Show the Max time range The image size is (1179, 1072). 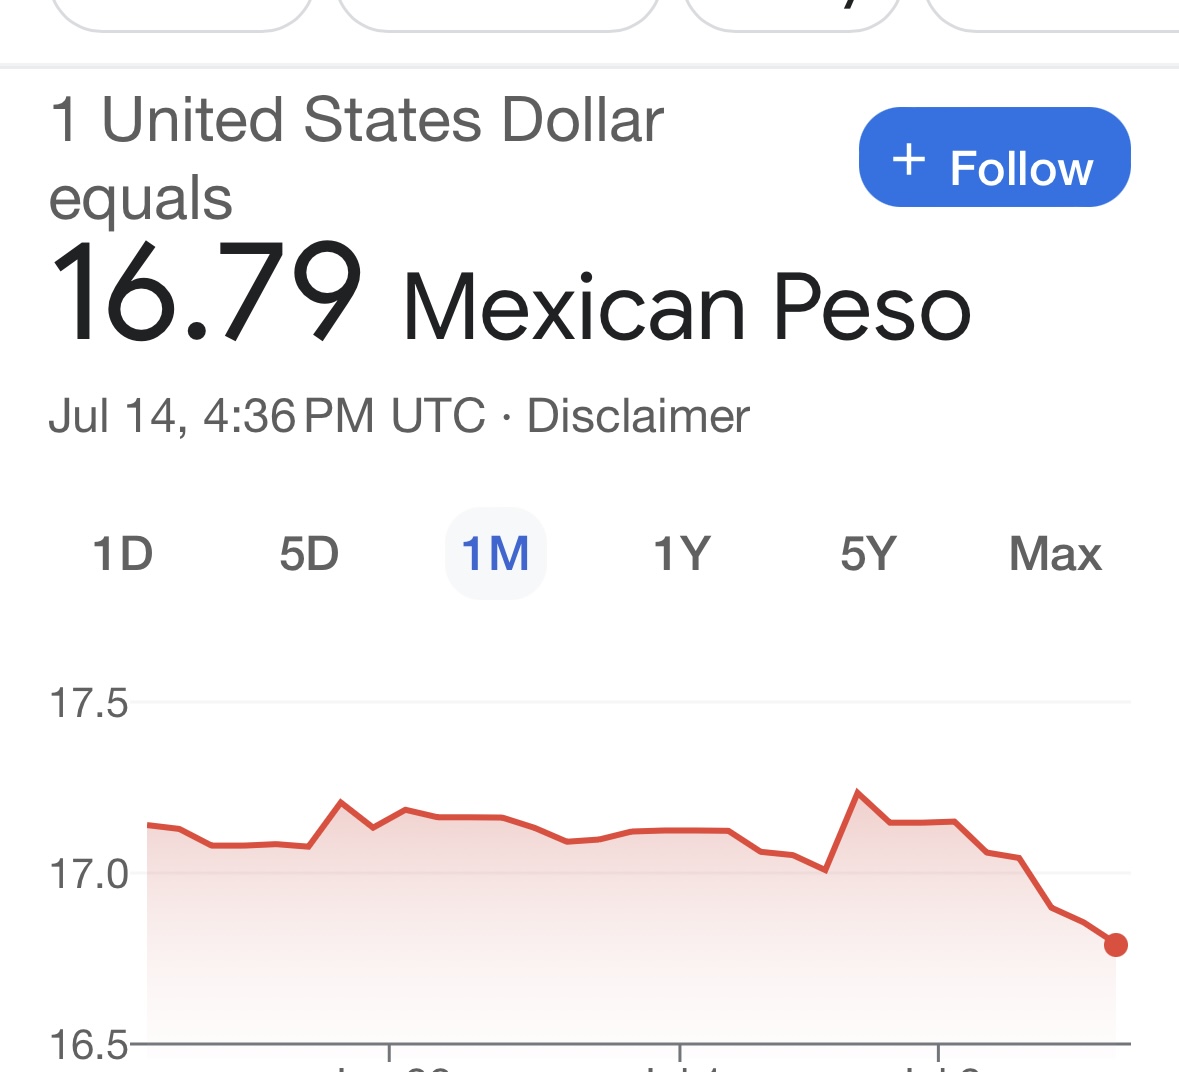tap(1055, 554)
